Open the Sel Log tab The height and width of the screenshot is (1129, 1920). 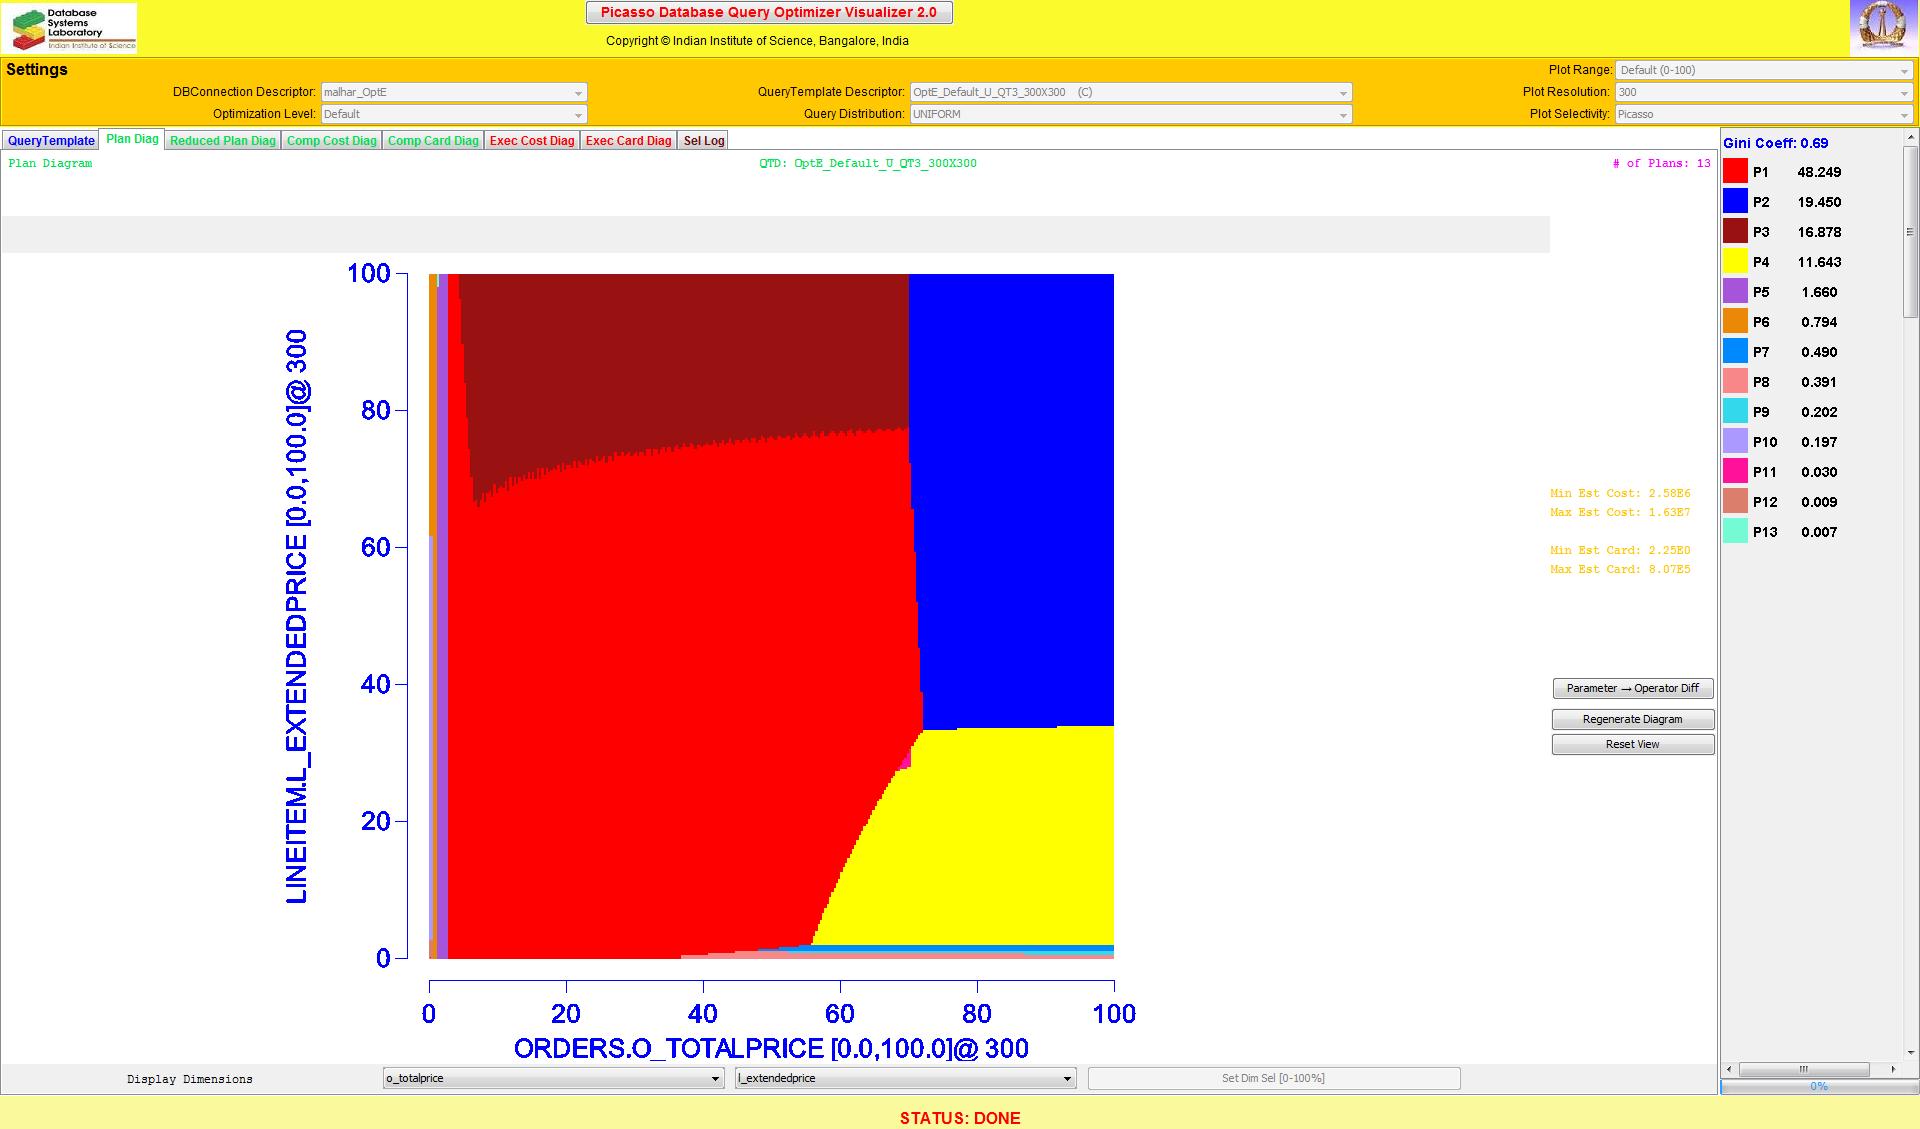click(703, 141)
